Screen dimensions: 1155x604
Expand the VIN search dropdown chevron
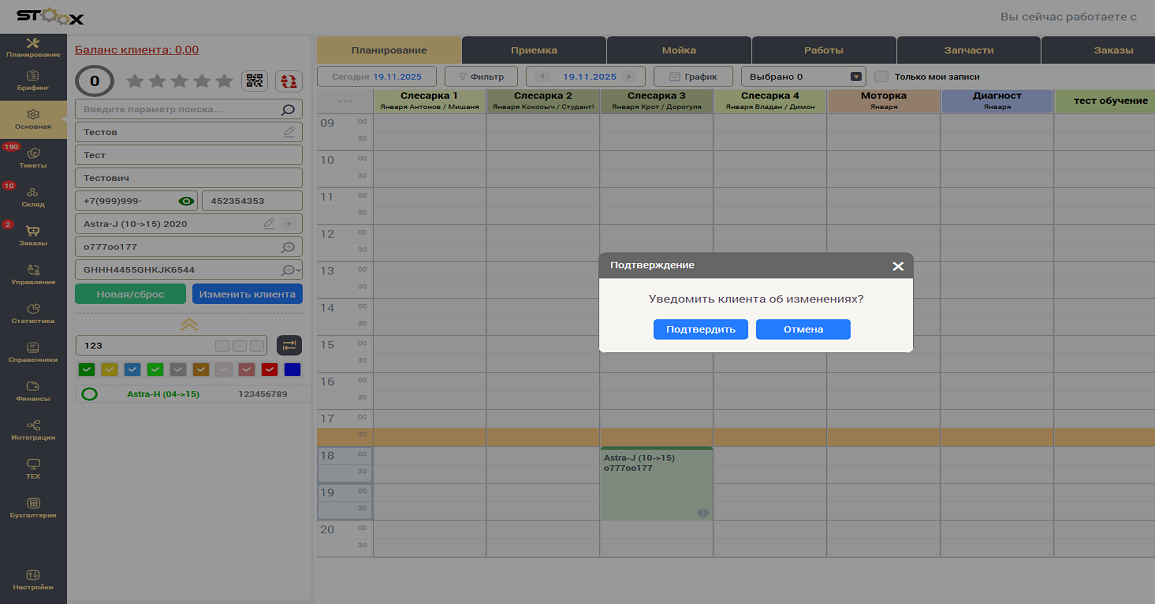[x=298, y=270]
